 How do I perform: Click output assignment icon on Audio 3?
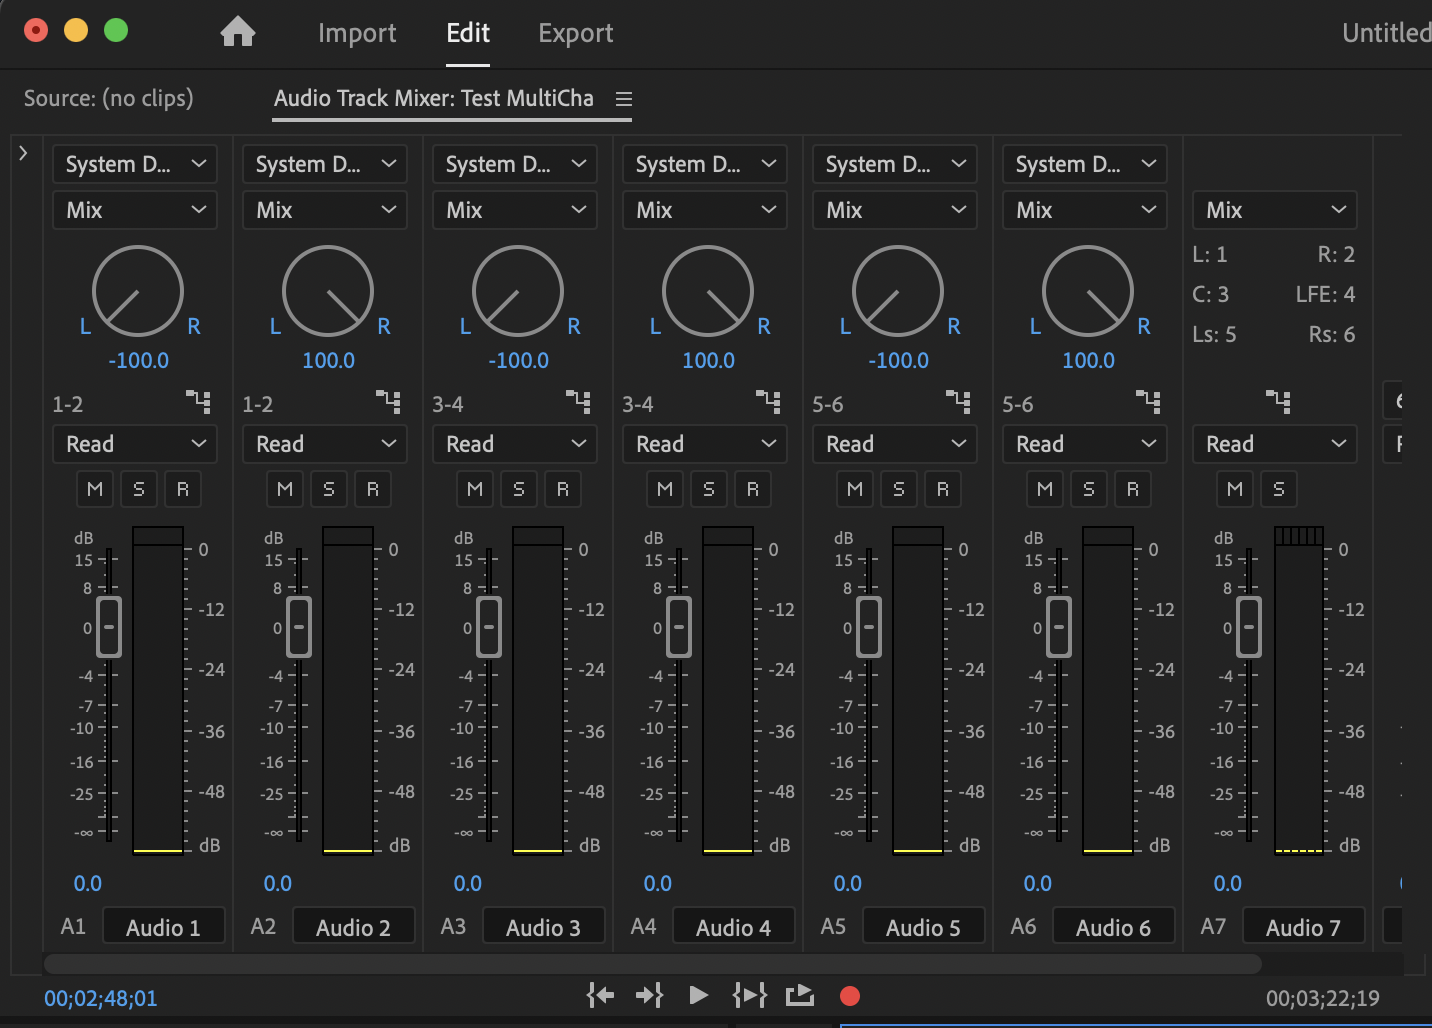(578, 402)
